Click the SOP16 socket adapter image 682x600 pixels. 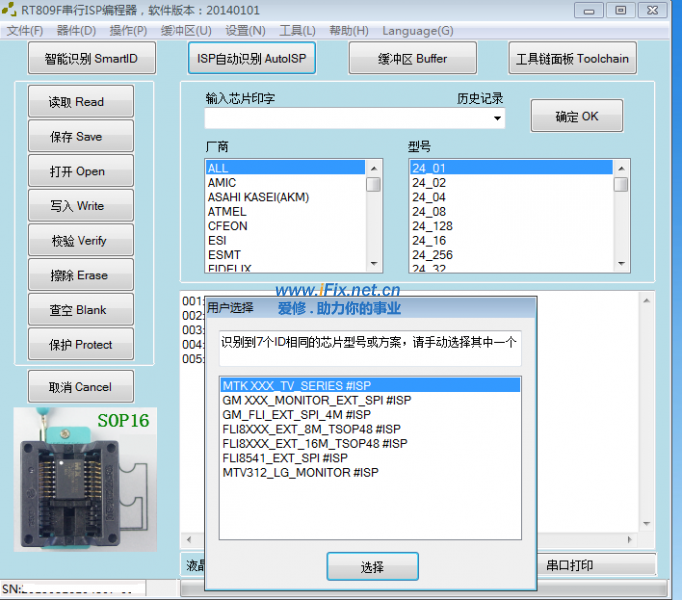click(85, 479)
